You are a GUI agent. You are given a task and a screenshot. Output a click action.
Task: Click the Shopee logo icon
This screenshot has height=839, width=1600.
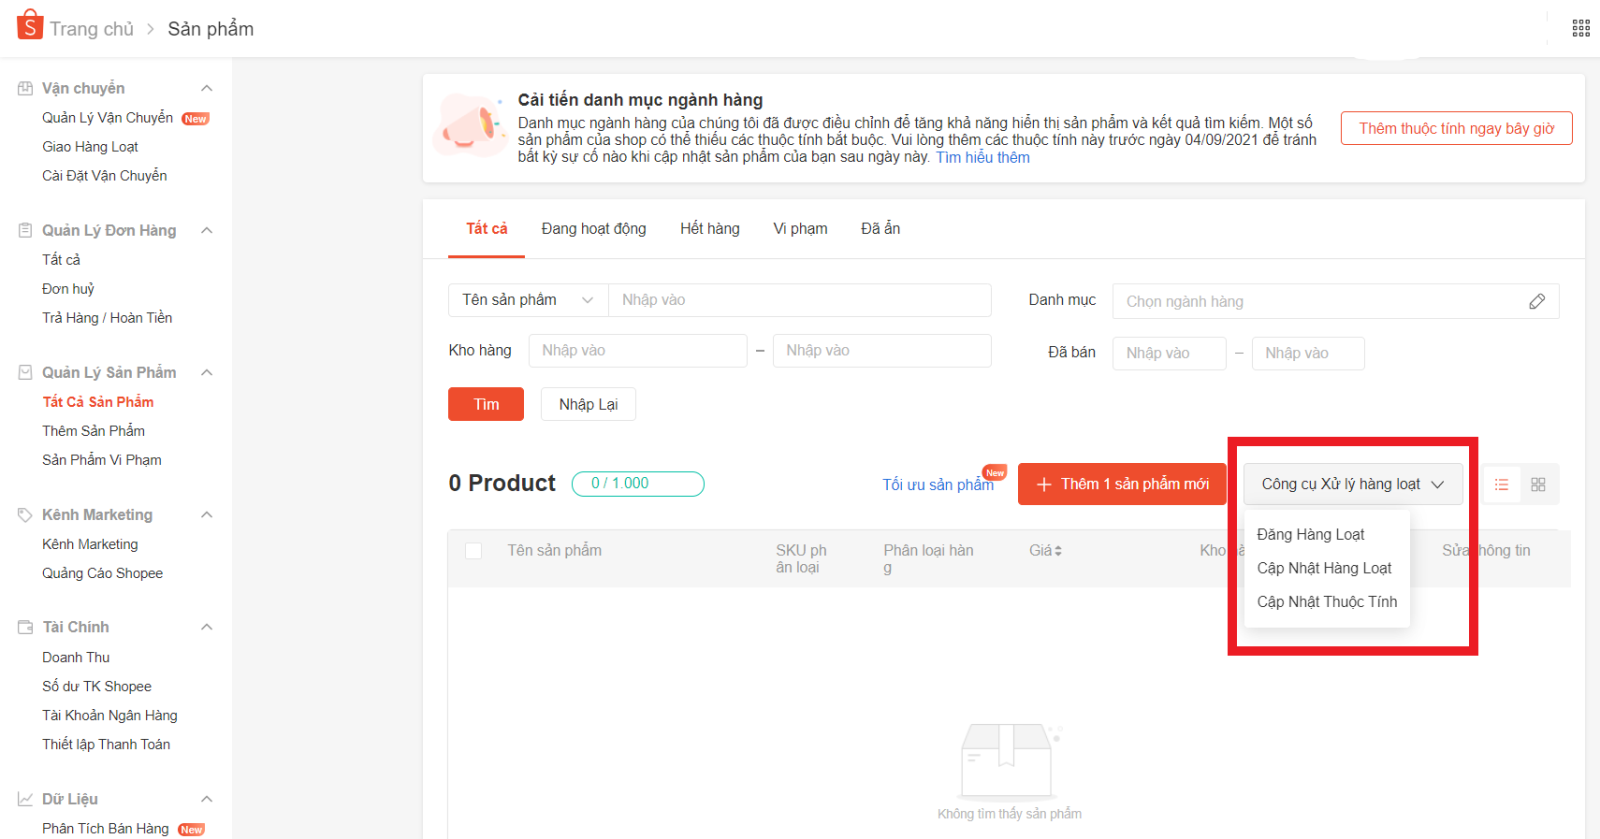click(30, 25)
